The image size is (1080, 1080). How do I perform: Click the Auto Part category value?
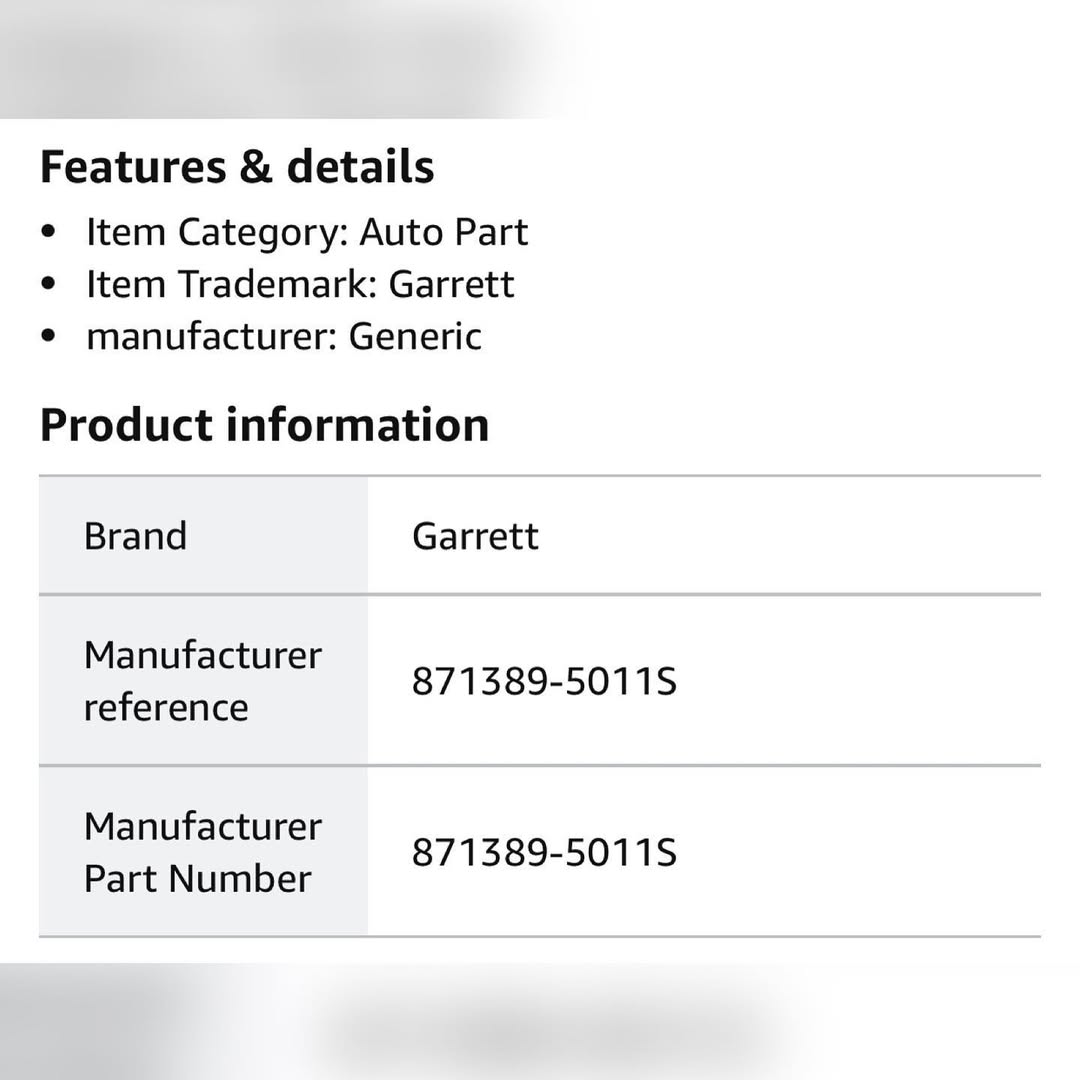[443, 233]
